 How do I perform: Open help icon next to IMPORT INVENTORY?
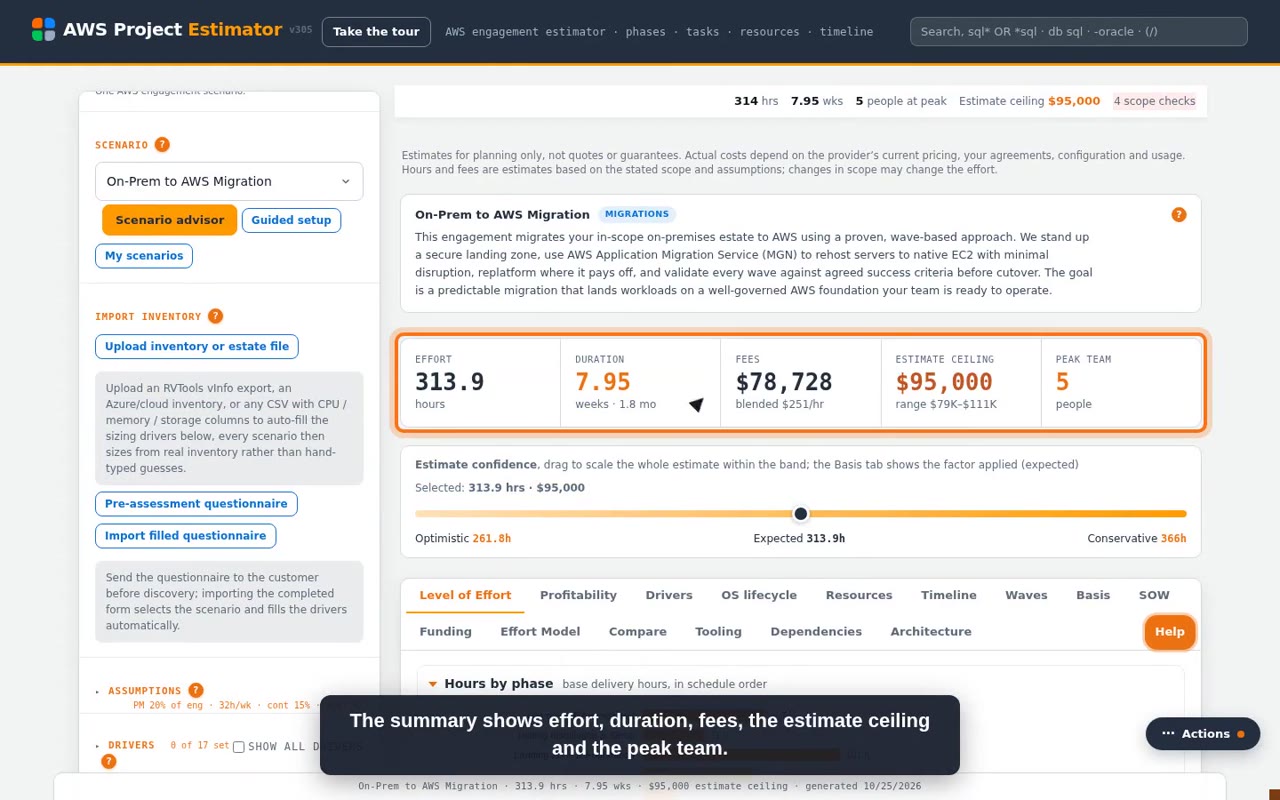point(215,316)
